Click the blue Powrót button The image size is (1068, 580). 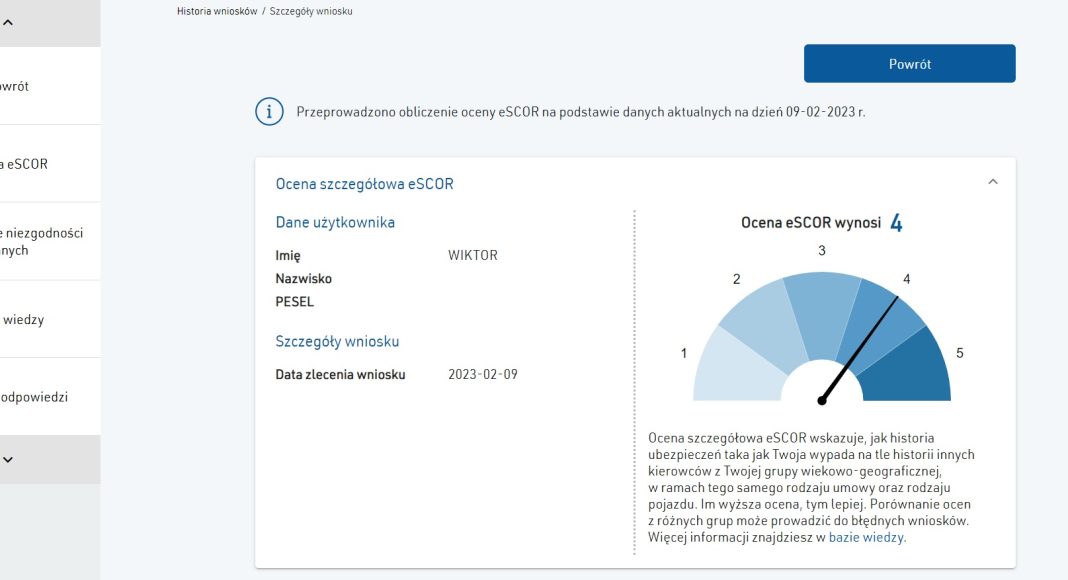pos(909,64)
